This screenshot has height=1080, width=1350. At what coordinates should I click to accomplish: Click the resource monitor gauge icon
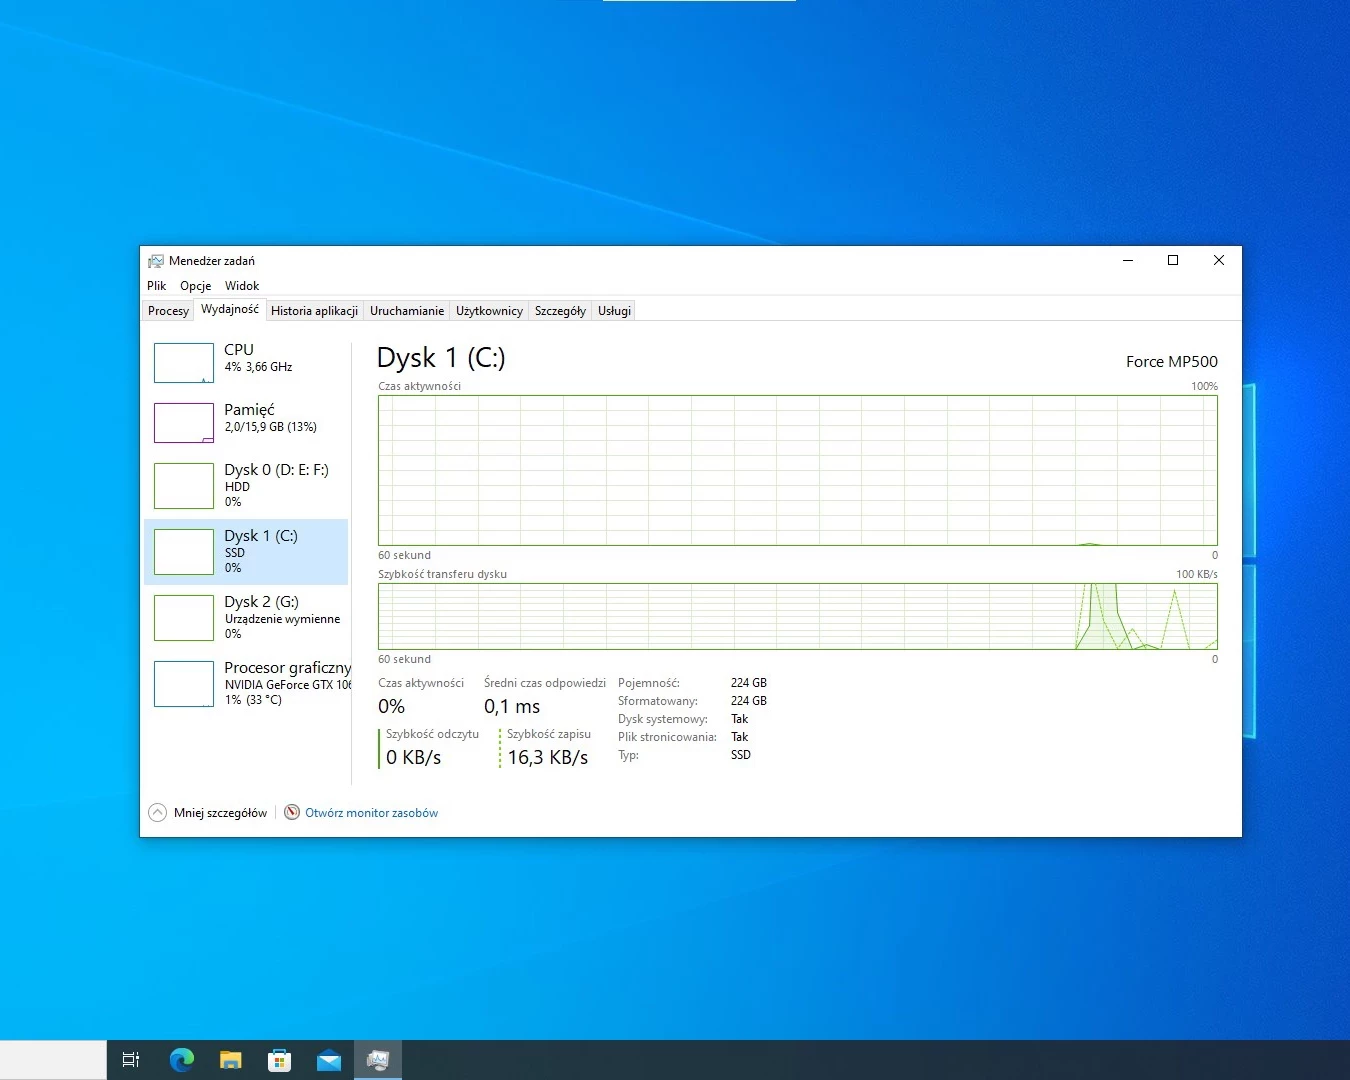pyautogui.click(x=292, y=812)
